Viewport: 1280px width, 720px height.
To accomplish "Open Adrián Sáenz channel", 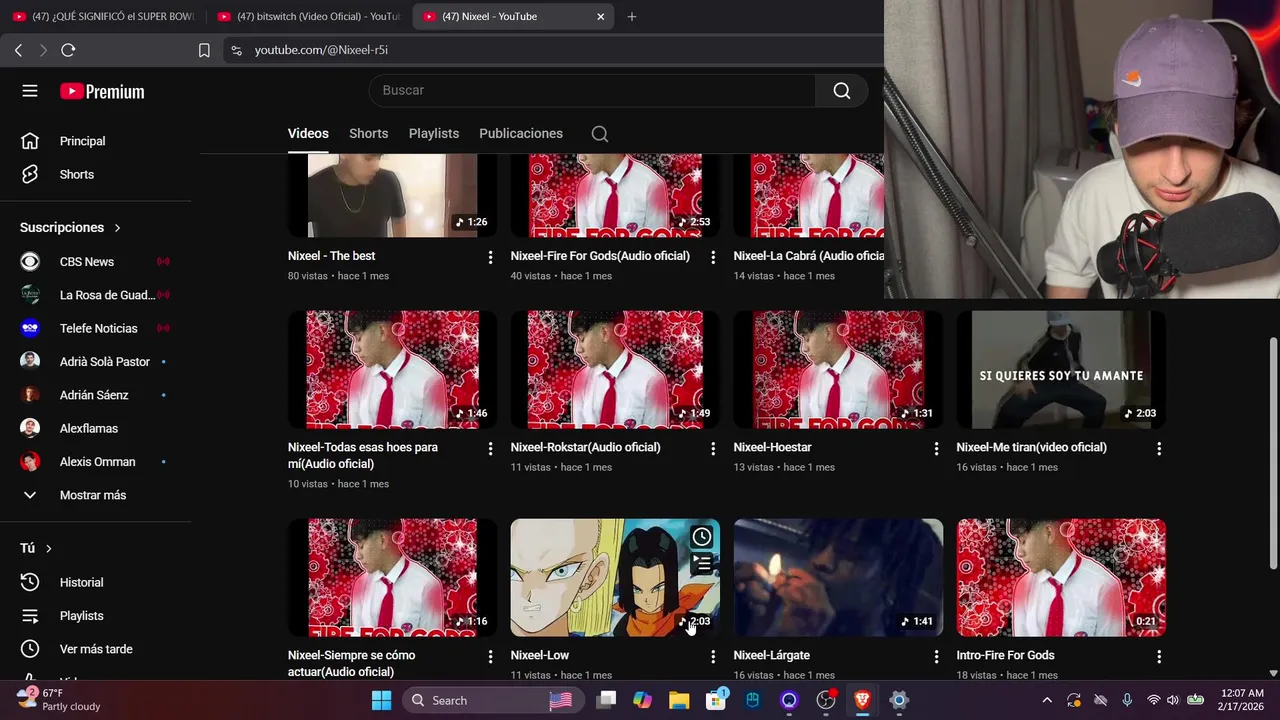I will 95,395.
